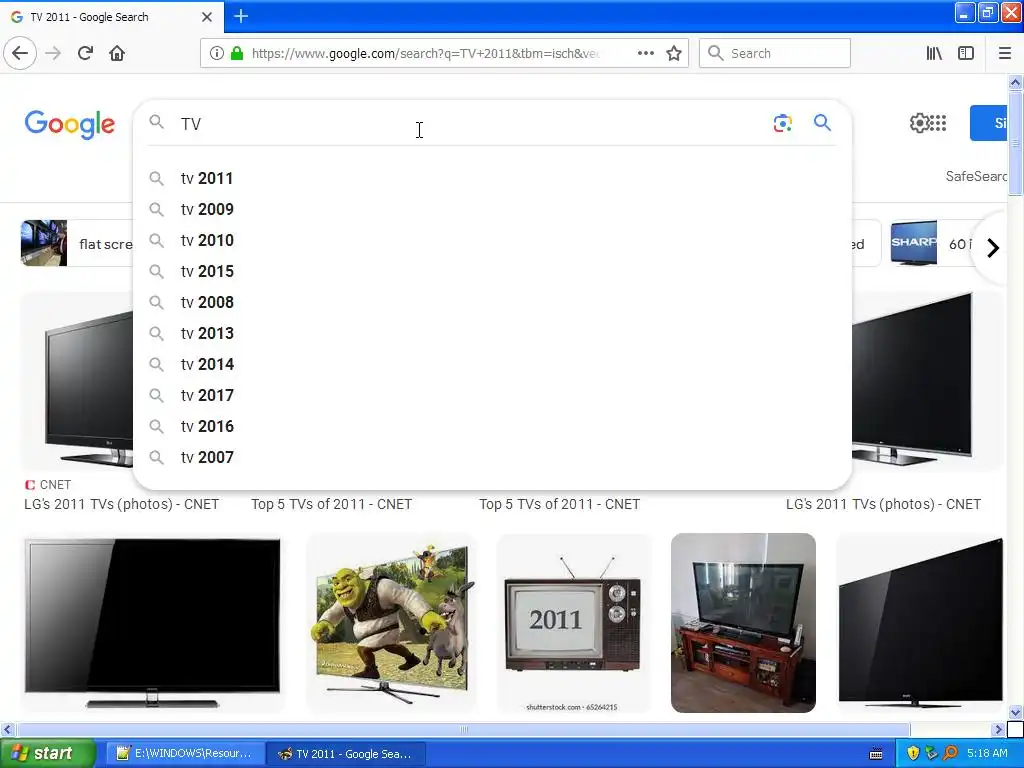Click the scroll down arrow
This screenshot has height=768, width=1024.
1015,712
